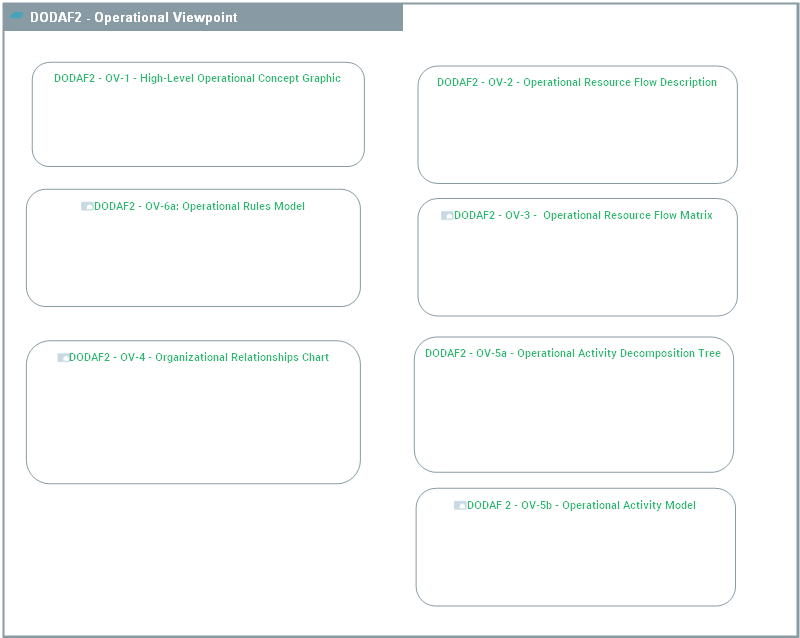Click the diagram icon beside OV-6a label
This screenshot has height=638, width=800.
click(86, 206)
